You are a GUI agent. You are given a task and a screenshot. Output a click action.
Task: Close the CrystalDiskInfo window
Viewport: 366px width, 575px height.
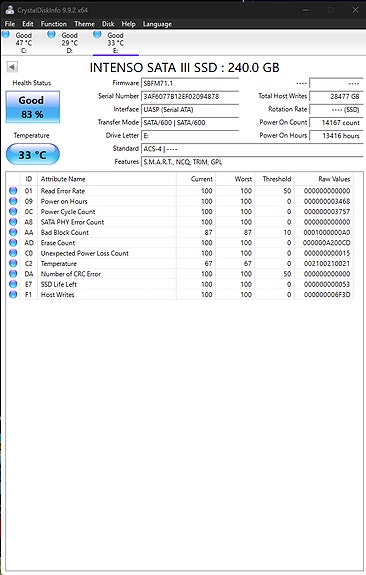(355, 10)
